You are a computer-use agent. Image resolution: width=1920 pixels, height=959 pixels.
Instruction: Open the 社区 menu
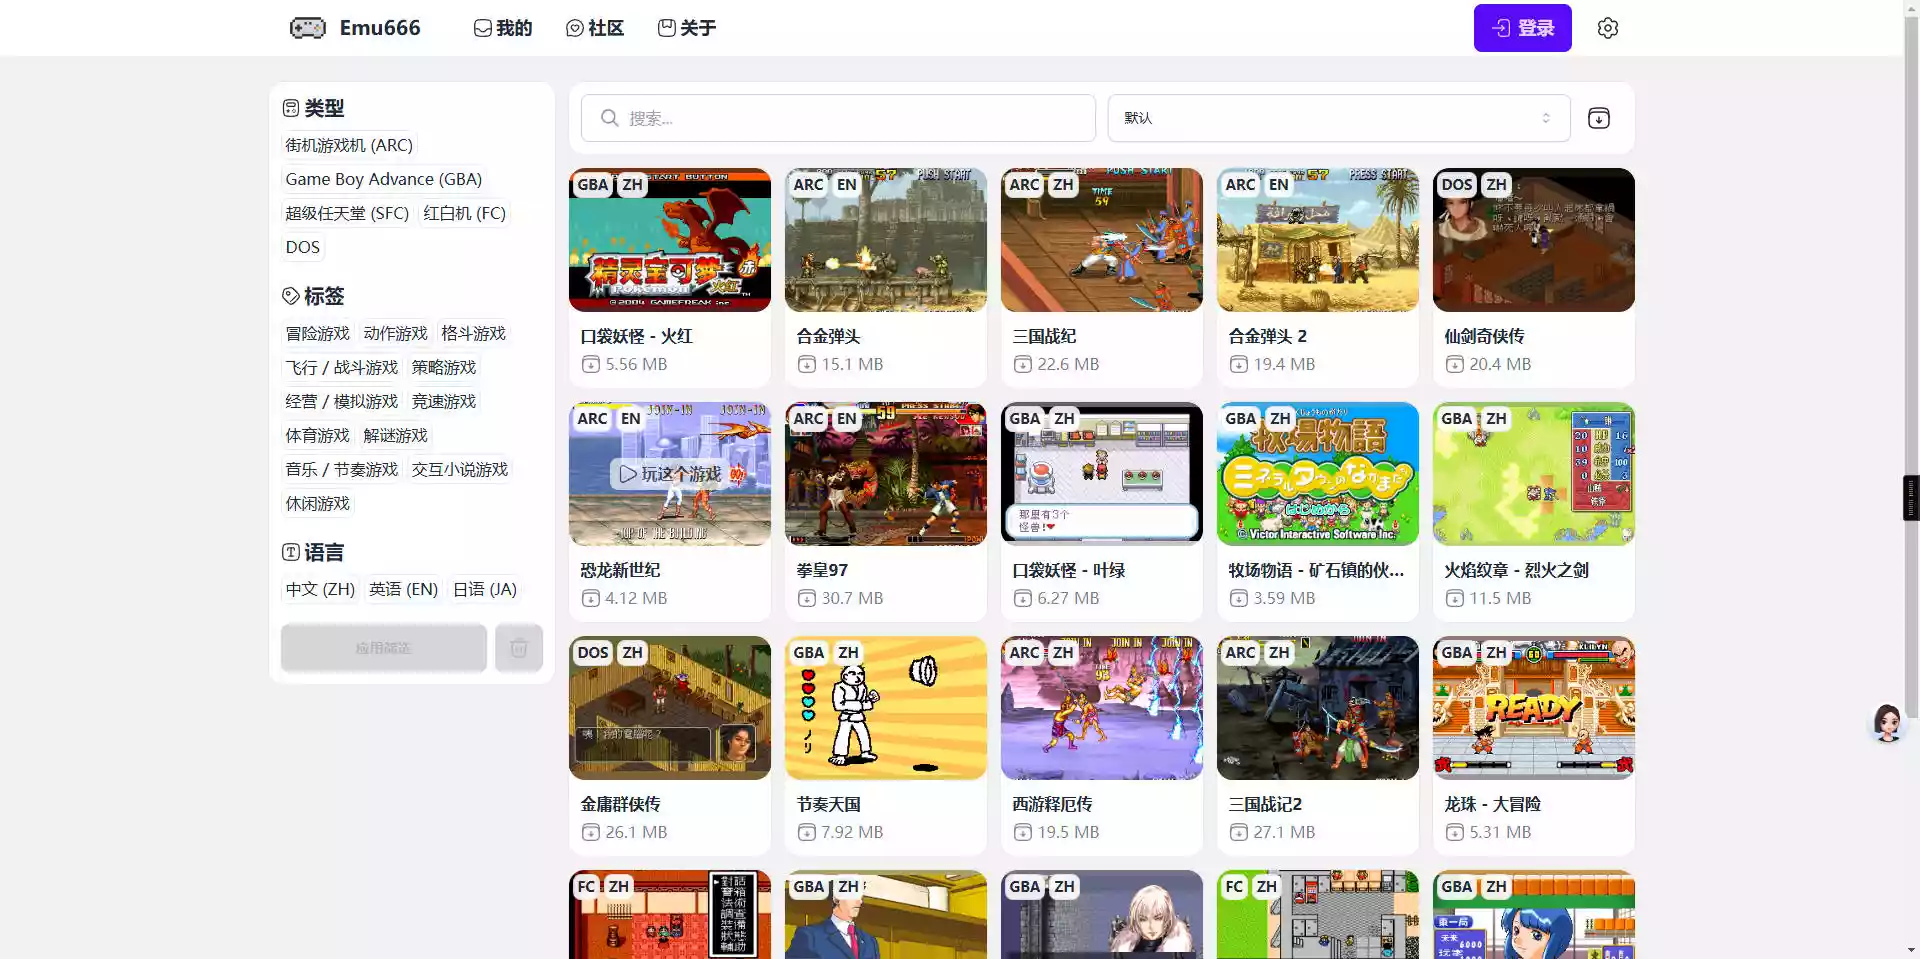click(595, 28)
